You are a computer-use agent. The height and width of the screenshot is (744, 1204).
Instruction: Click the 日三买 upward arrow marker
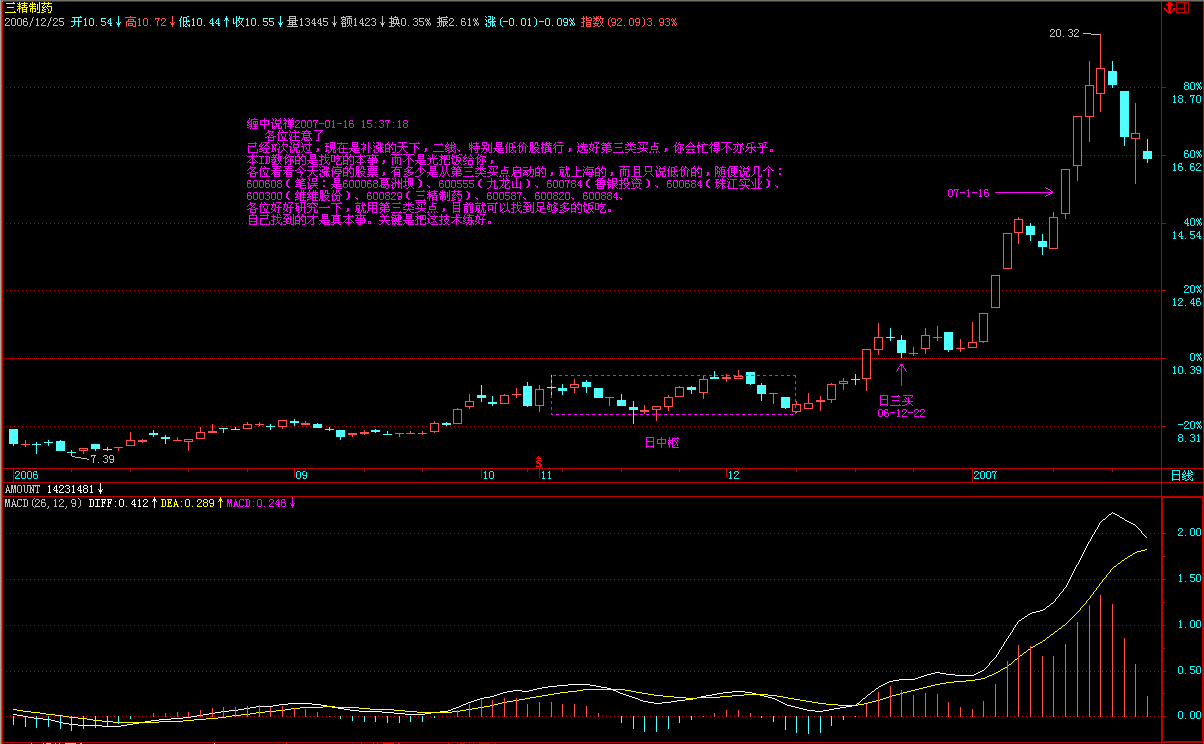tap(901, 374)
